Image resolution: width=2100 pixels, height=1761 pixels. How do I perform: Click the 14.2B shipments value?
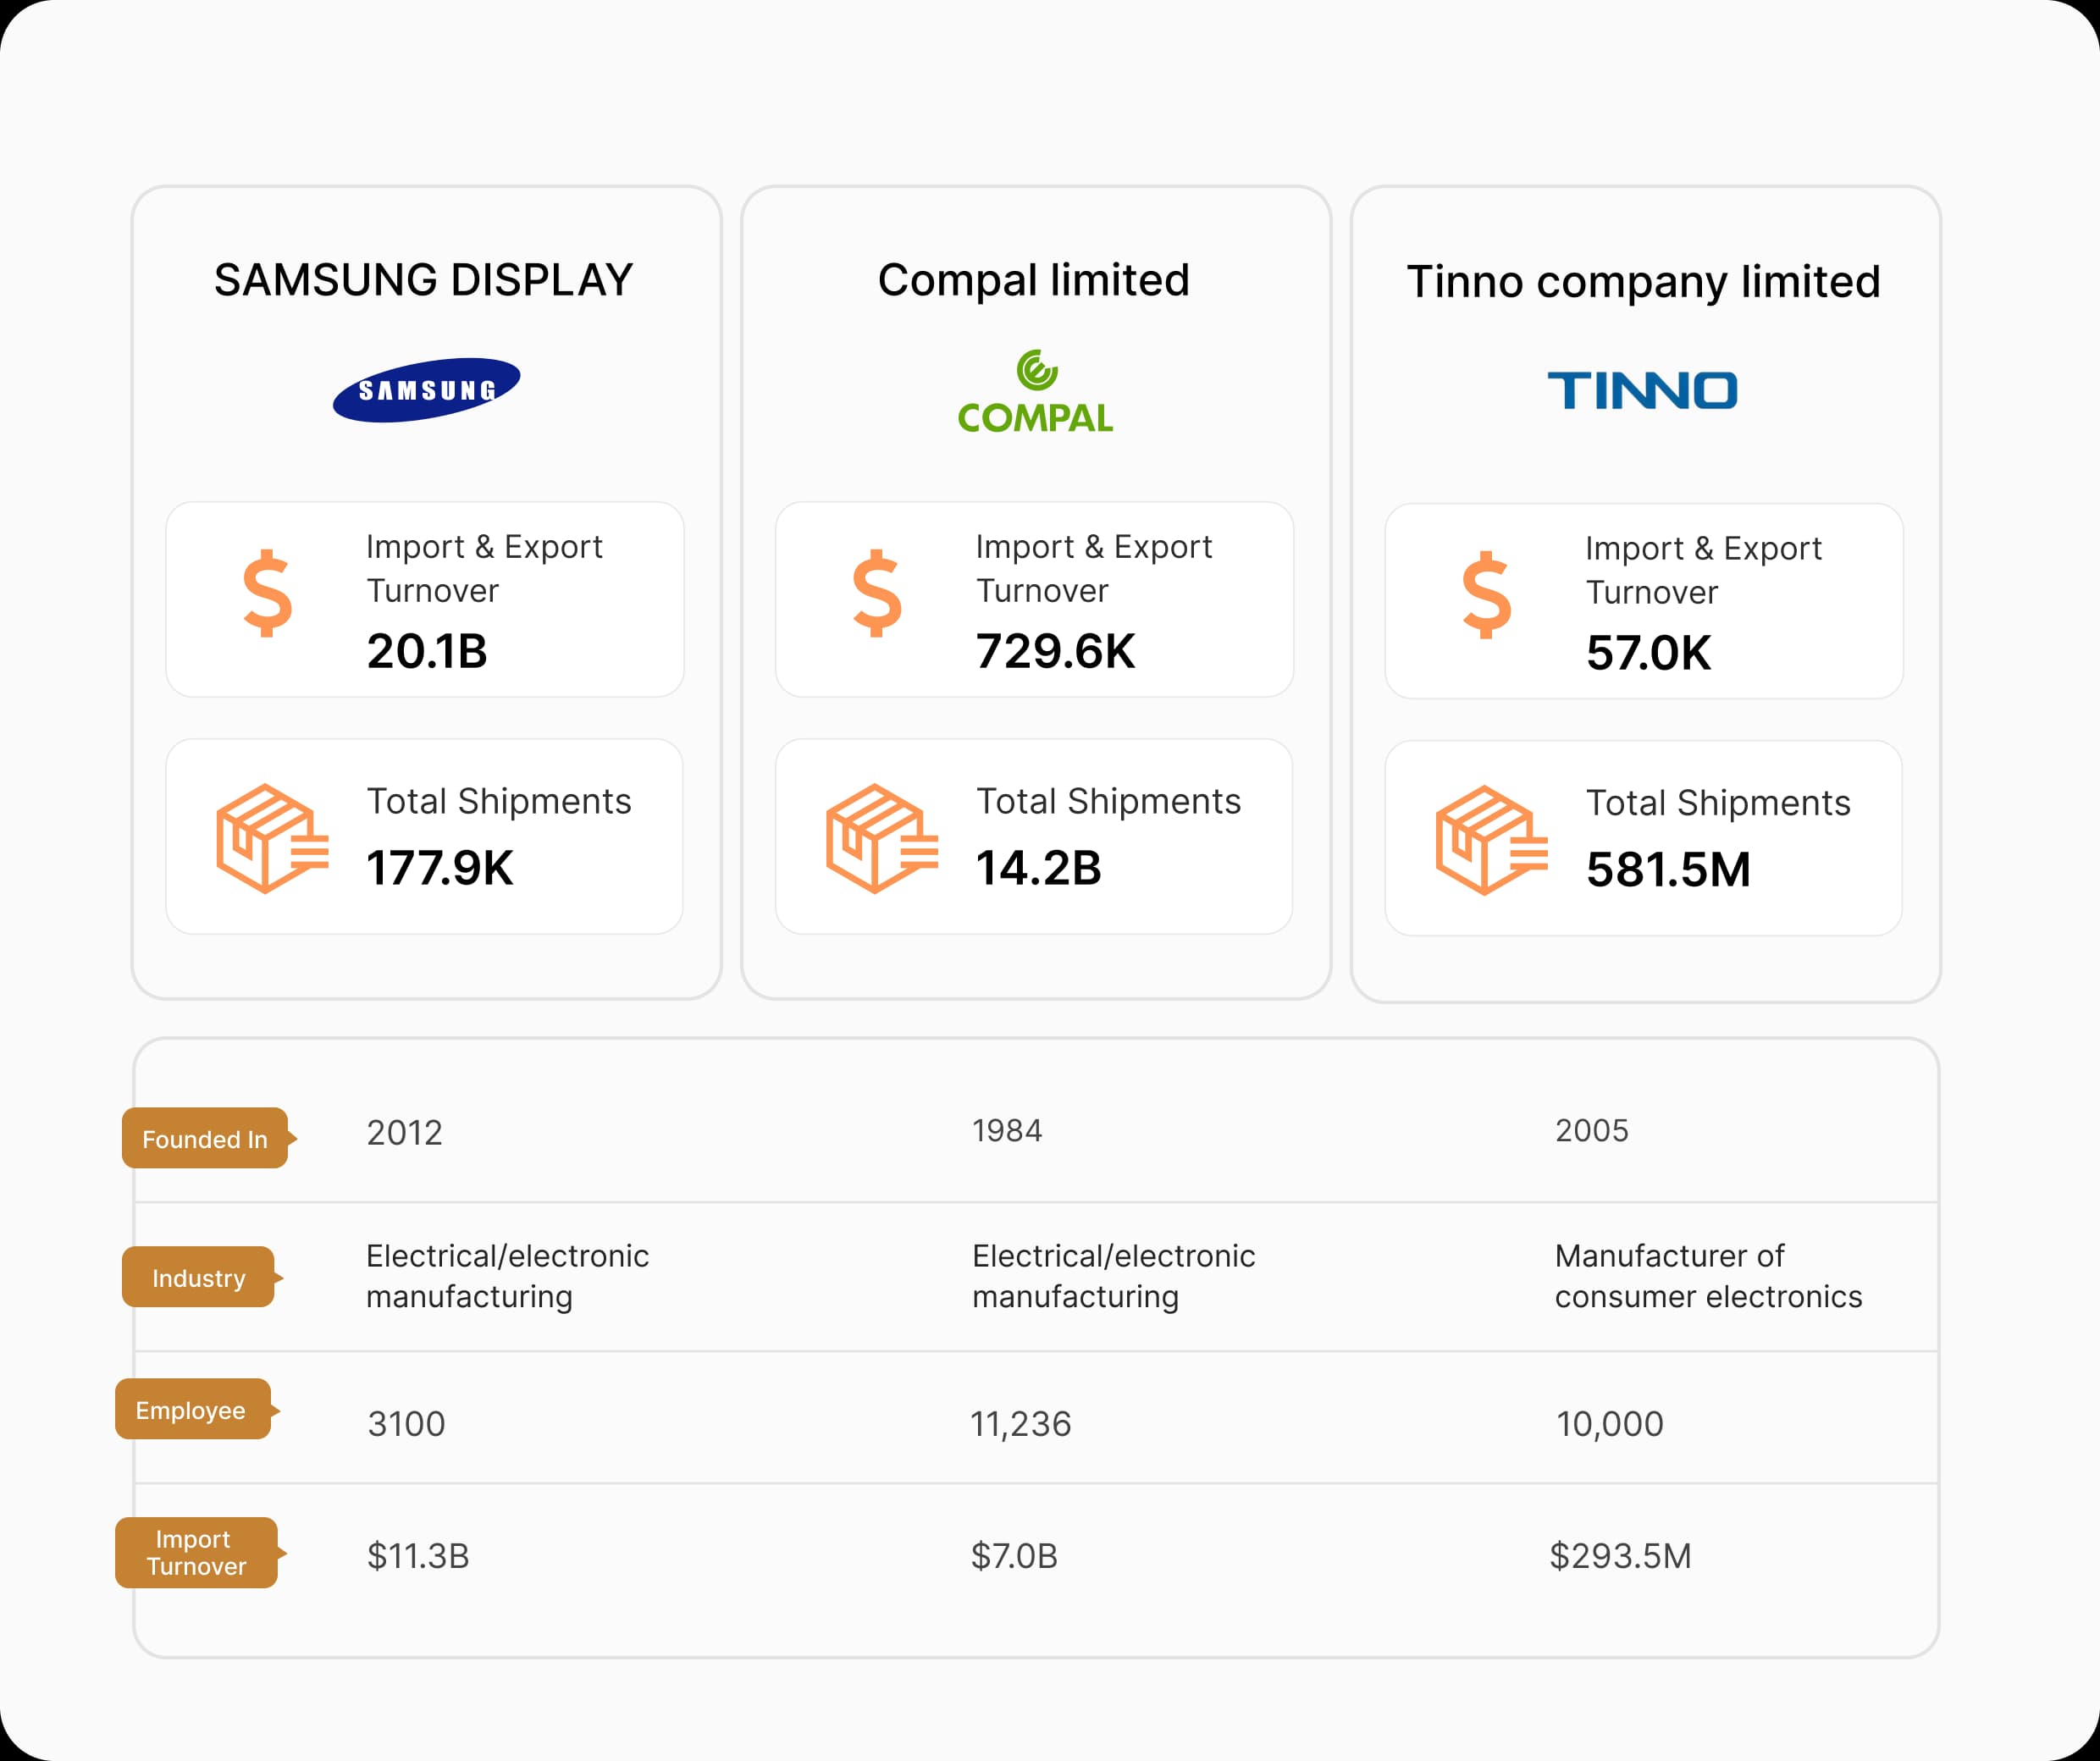pos(1039,867)
